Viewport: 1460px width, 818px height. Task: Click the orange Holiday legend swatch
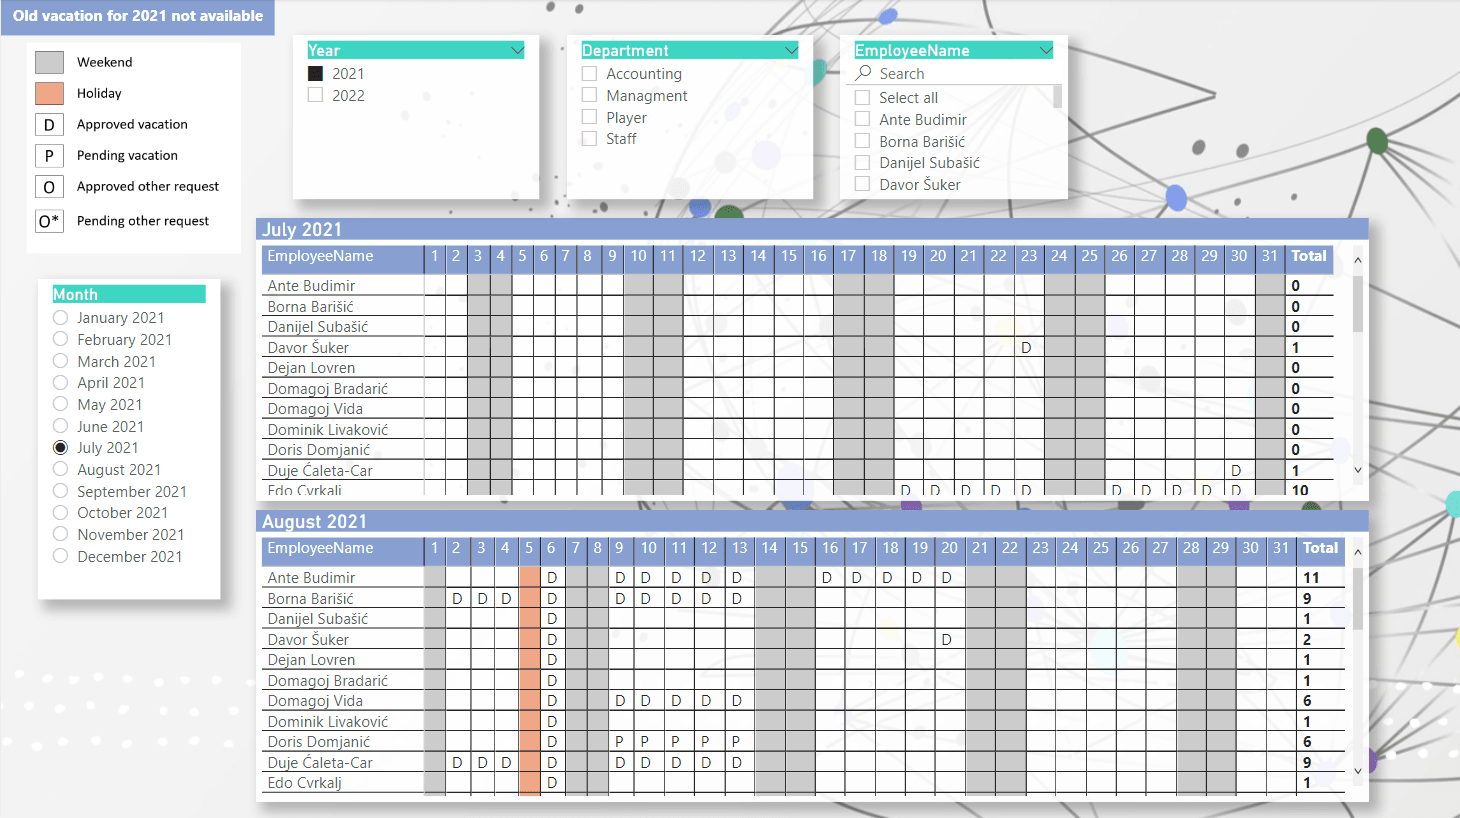coord(49,93)
